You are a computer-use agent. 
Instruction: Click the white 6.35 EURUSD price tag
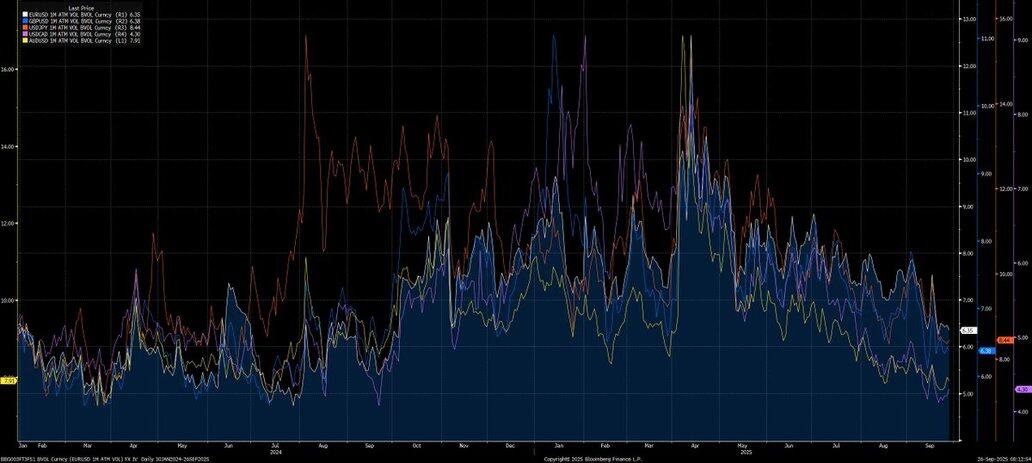tap(969, 331)
